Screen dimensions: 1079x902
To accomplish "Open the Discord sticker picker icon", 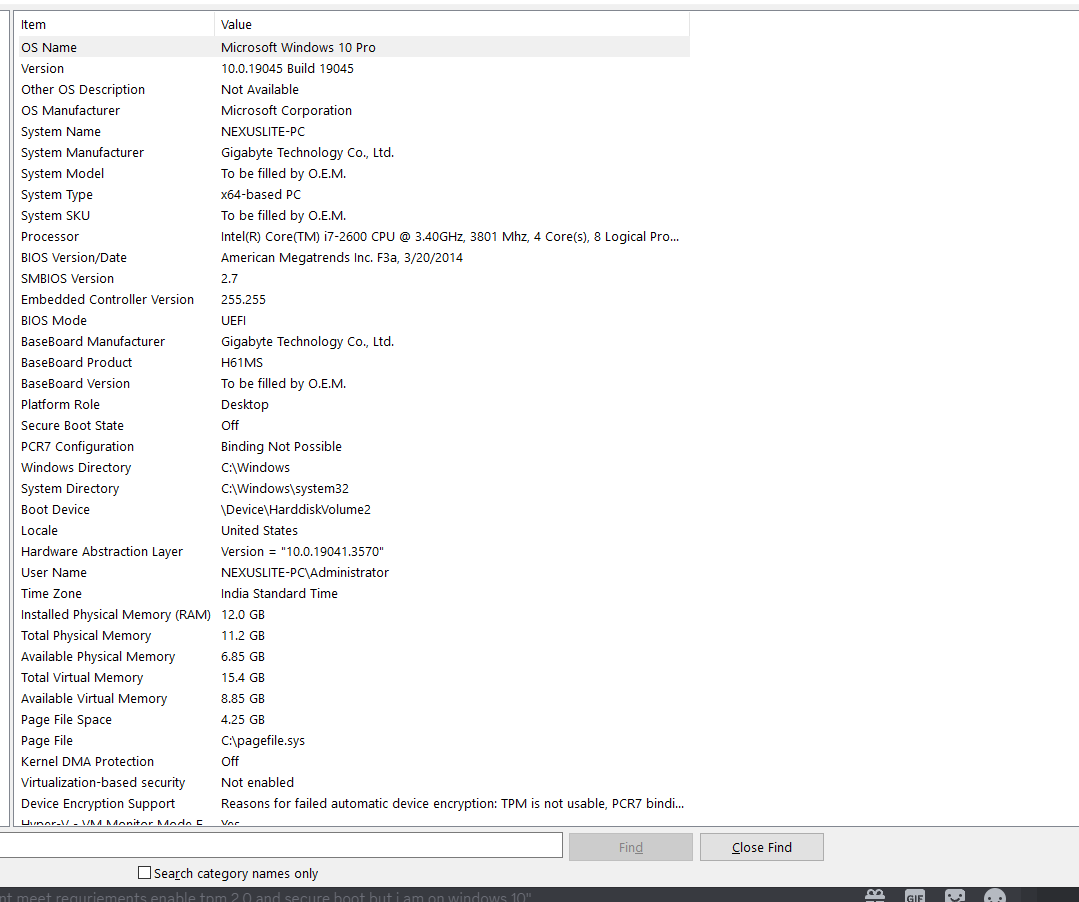I will pyautogui.click(x=954, y=896).
